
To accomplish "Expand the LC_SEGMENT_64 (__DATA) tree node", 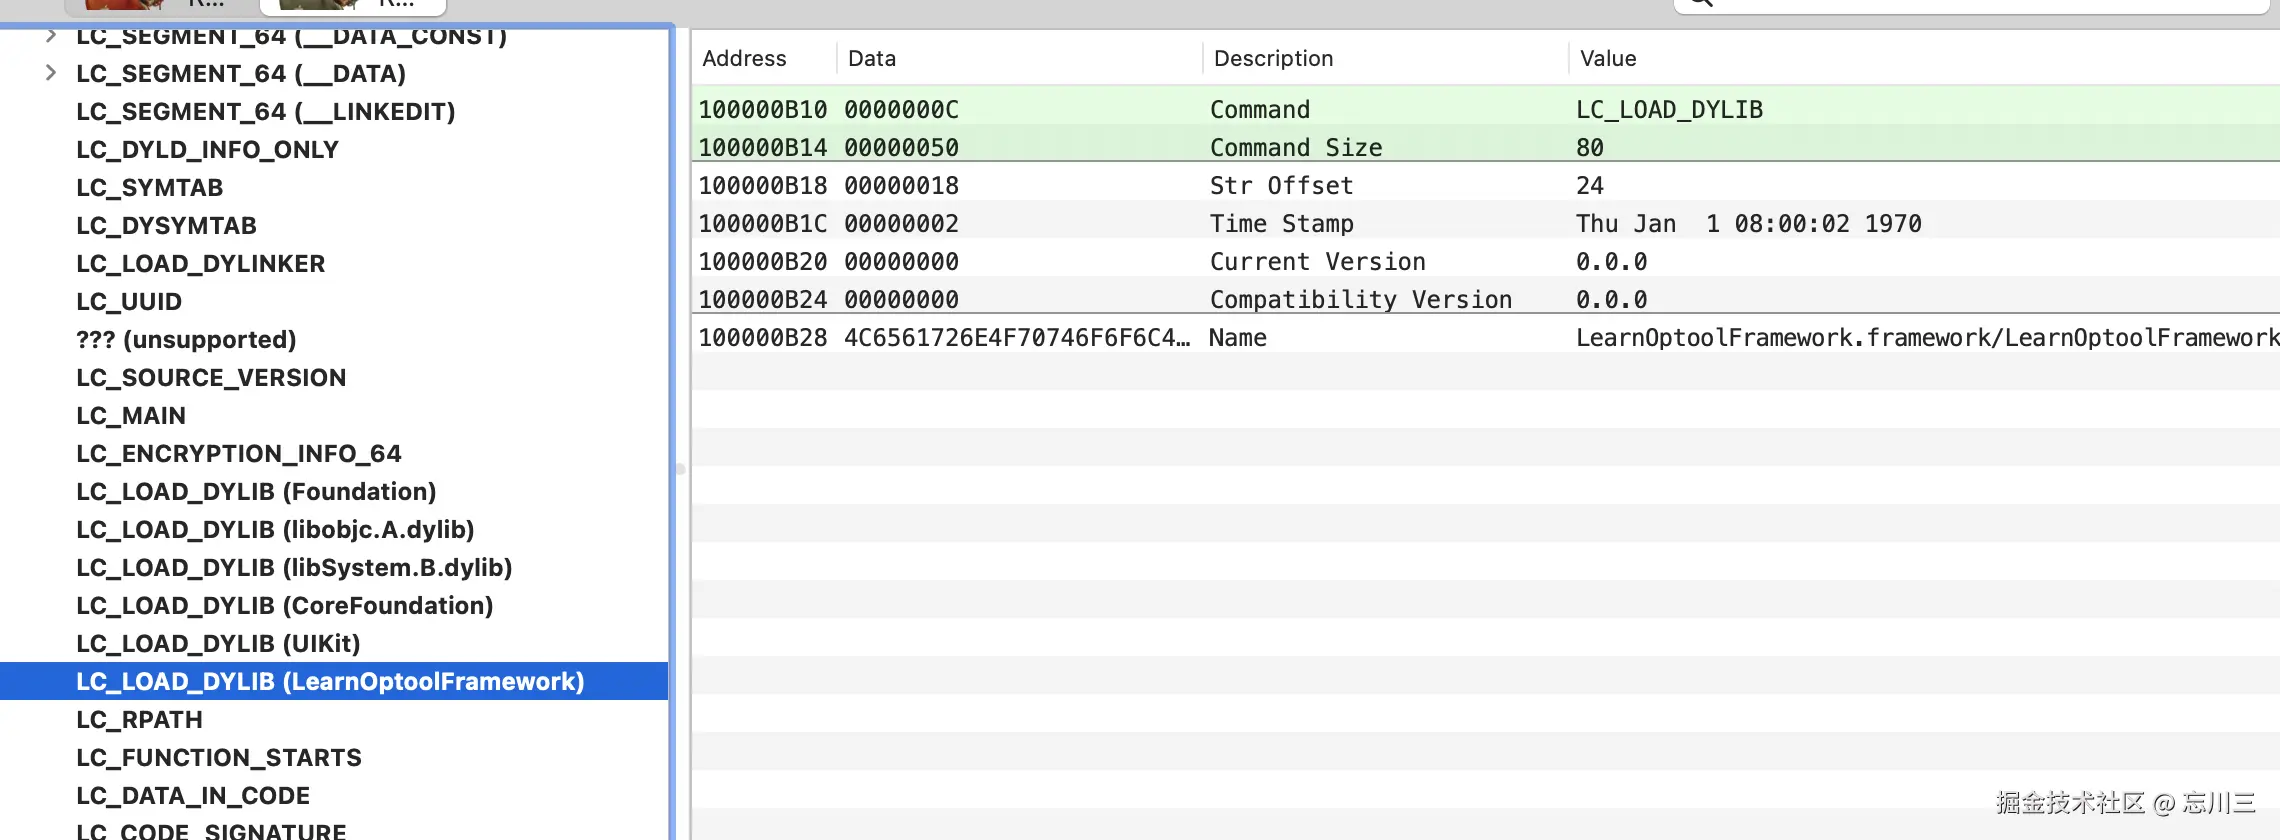I will point(51,73).
